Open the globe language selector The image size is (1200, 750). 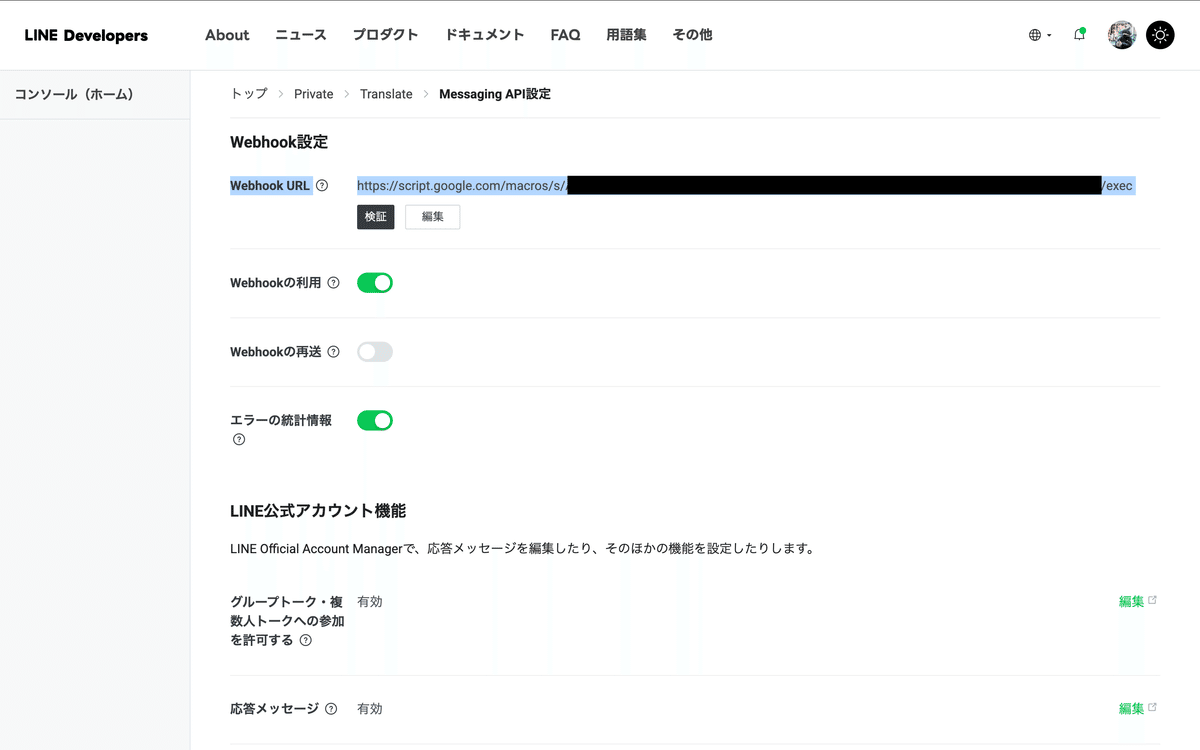point(1040,35)
